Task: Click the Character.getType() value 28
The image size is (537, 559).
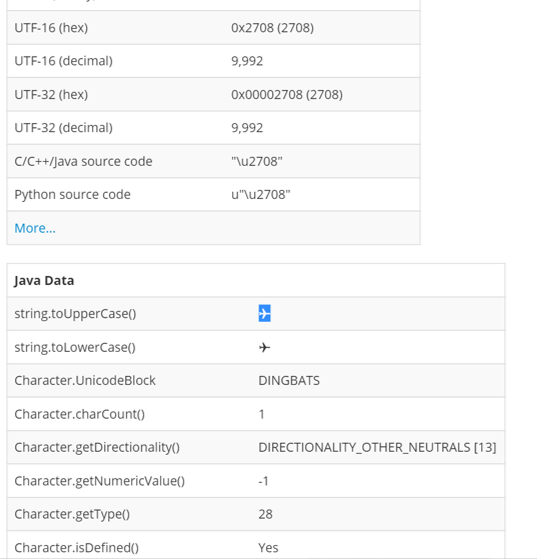Action: (265, 514)
